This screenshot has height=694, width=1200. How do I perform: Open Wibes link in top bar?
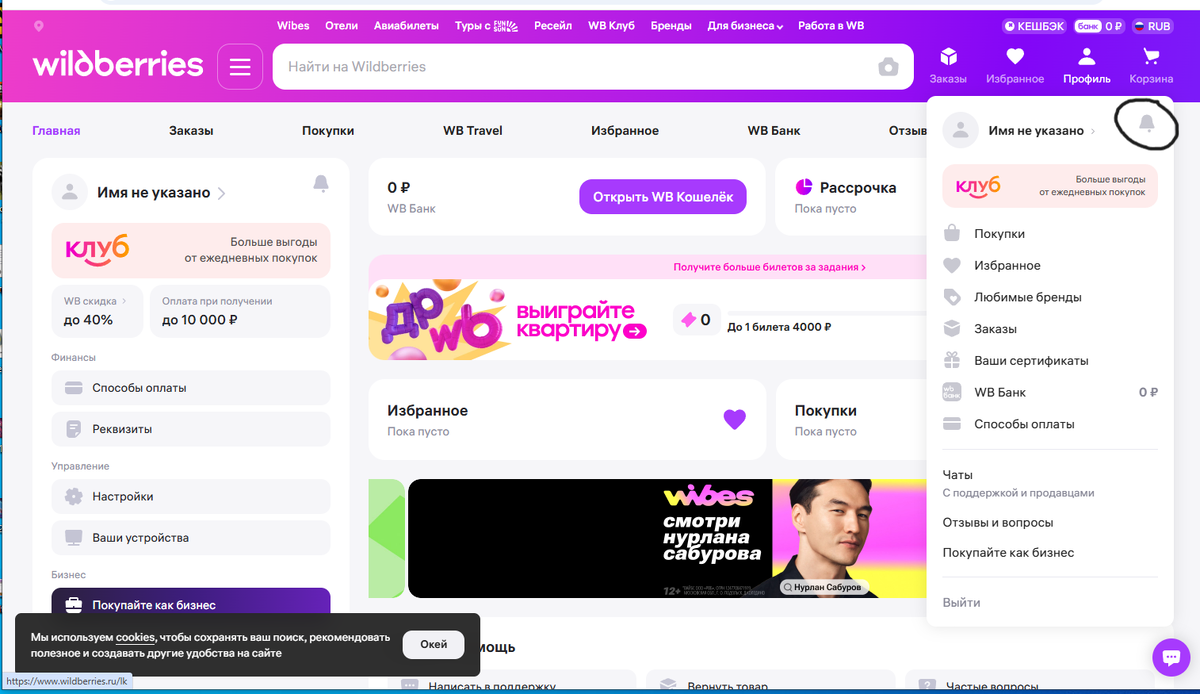(x=293, y=26)
